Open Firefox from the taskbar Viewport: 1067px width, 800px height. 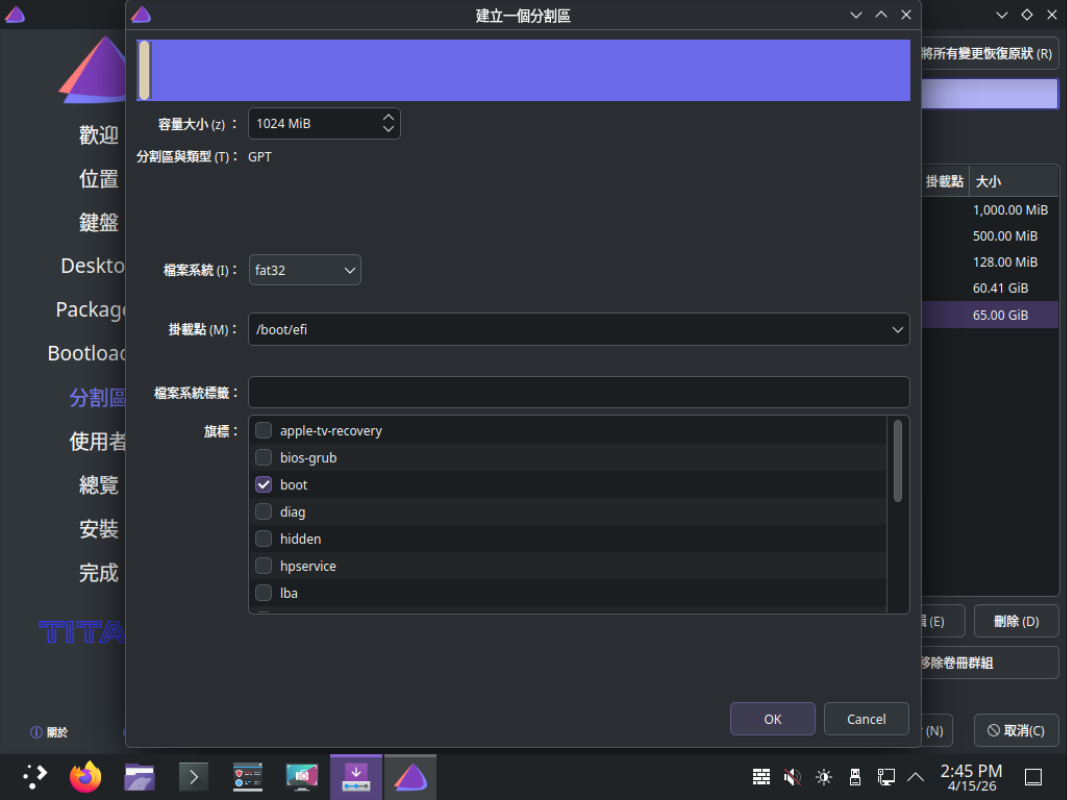pyautogui.click(x=86, y=776)
